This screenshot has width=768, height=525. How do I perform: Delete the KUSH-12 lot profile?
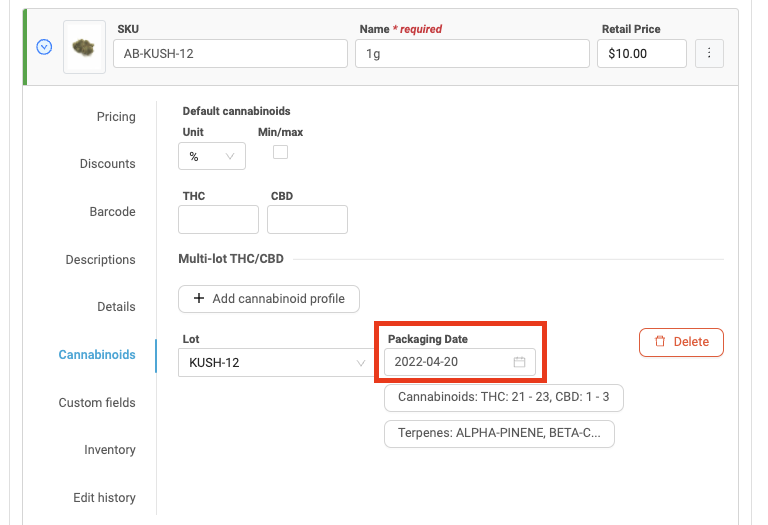[x=681, y=342]
